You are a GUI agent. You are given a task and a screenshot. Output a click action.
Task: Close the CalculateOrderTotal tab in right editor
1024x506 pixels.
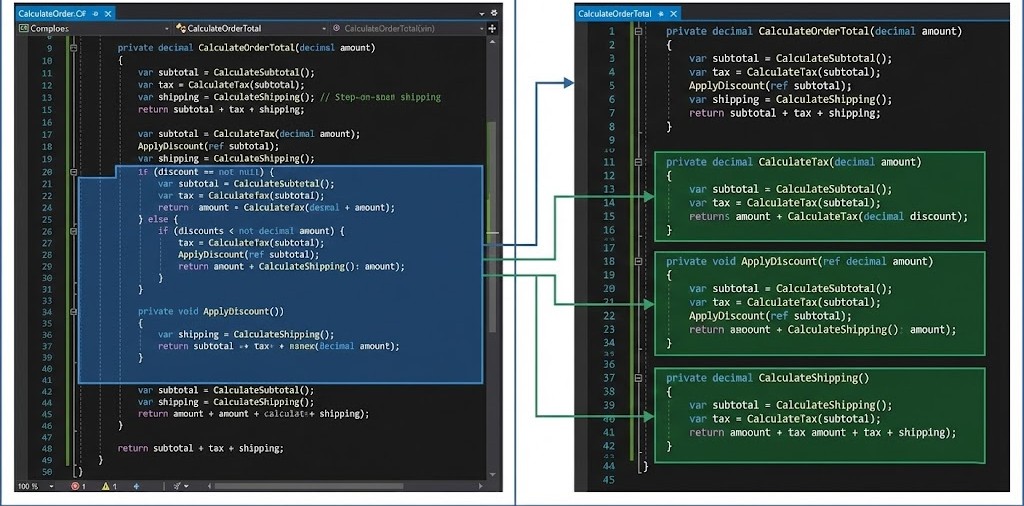tap(673, 14)
